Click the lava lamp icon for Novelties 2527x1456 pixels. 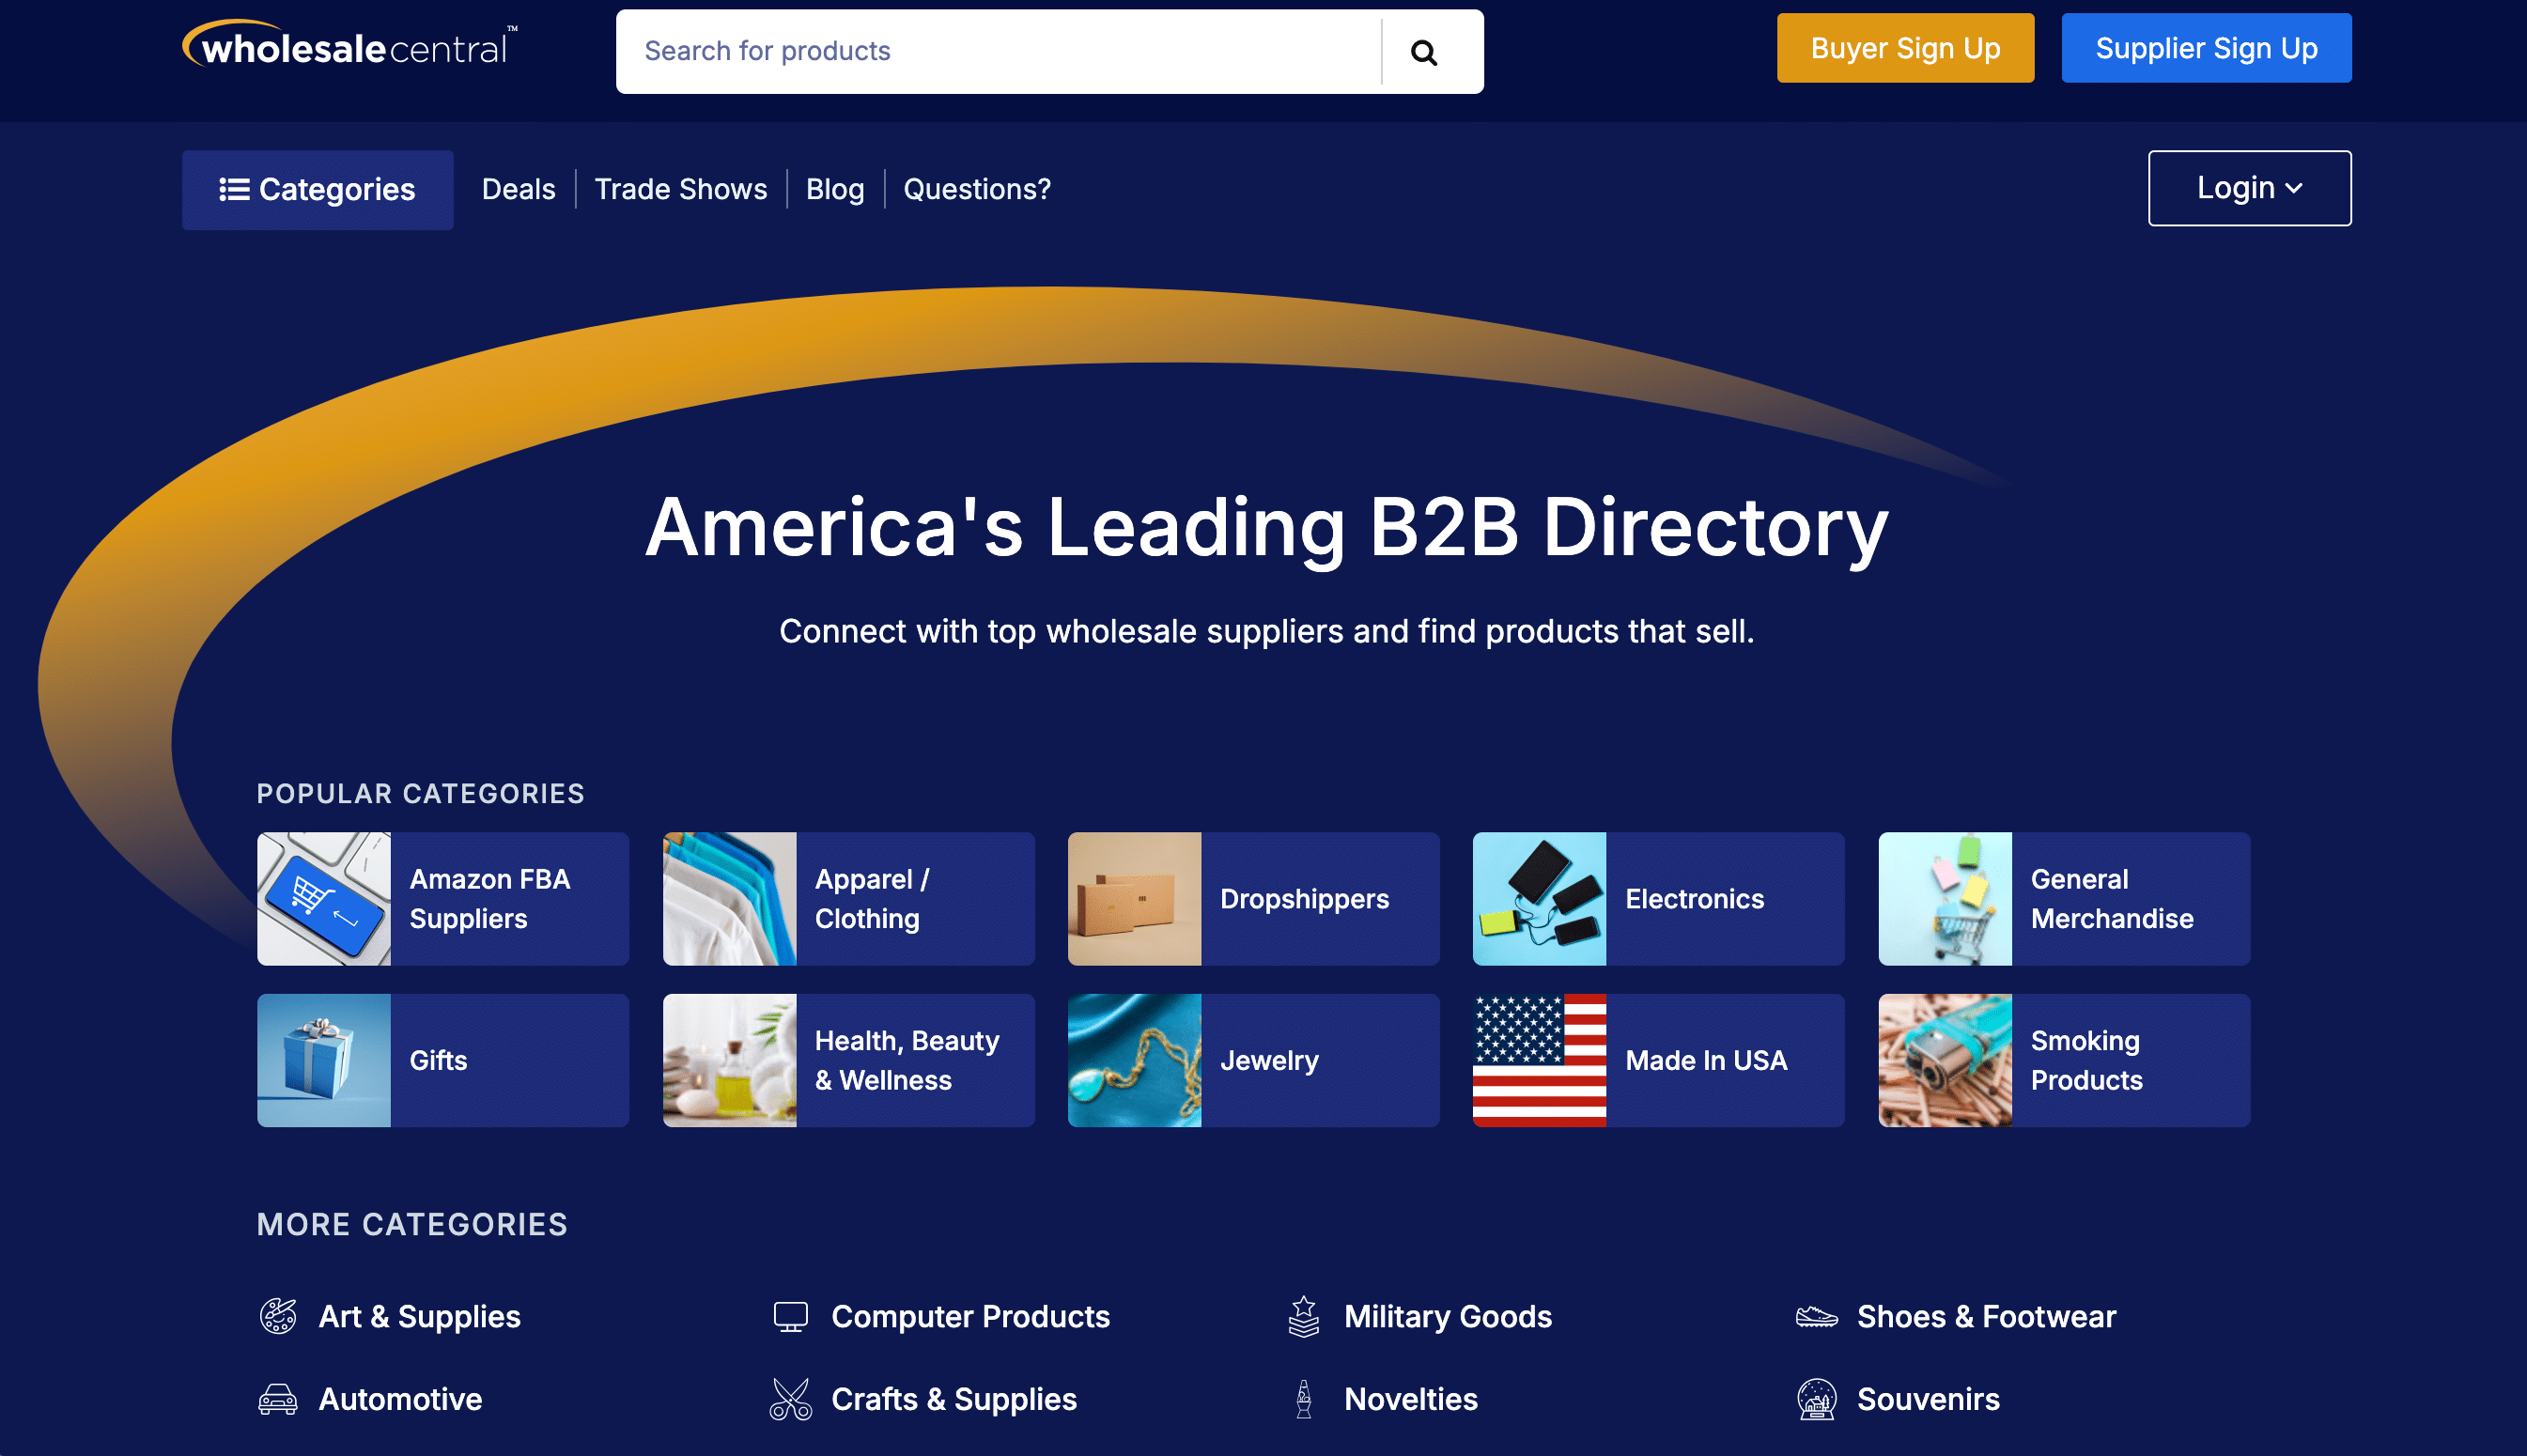pos(1305,1398)
